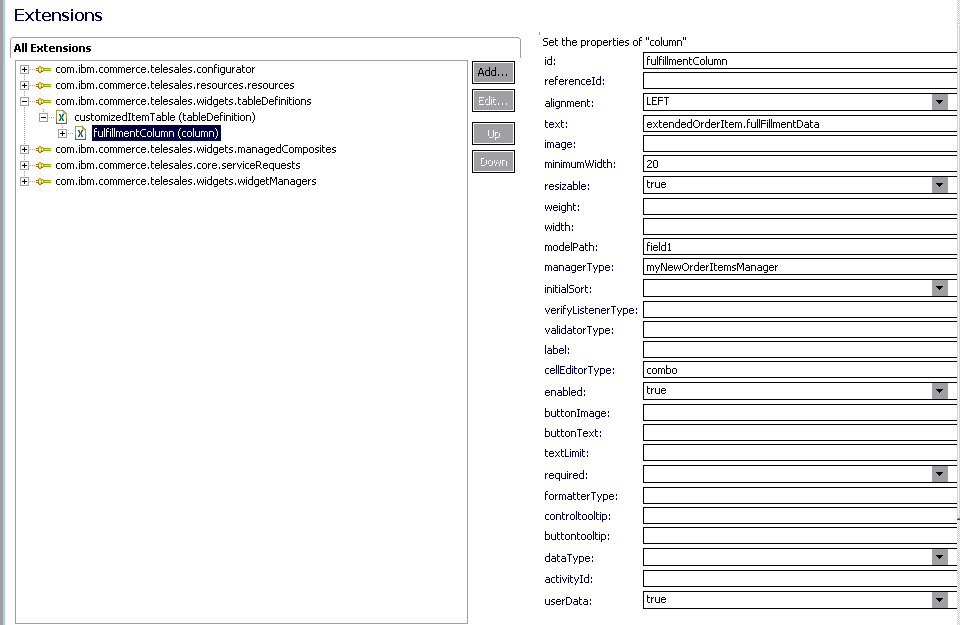The height and width of the screenshot is (625, 960).
Task: Select com.ibm.commerce.telesales.core.serviceRequests row
Action: 178,165
